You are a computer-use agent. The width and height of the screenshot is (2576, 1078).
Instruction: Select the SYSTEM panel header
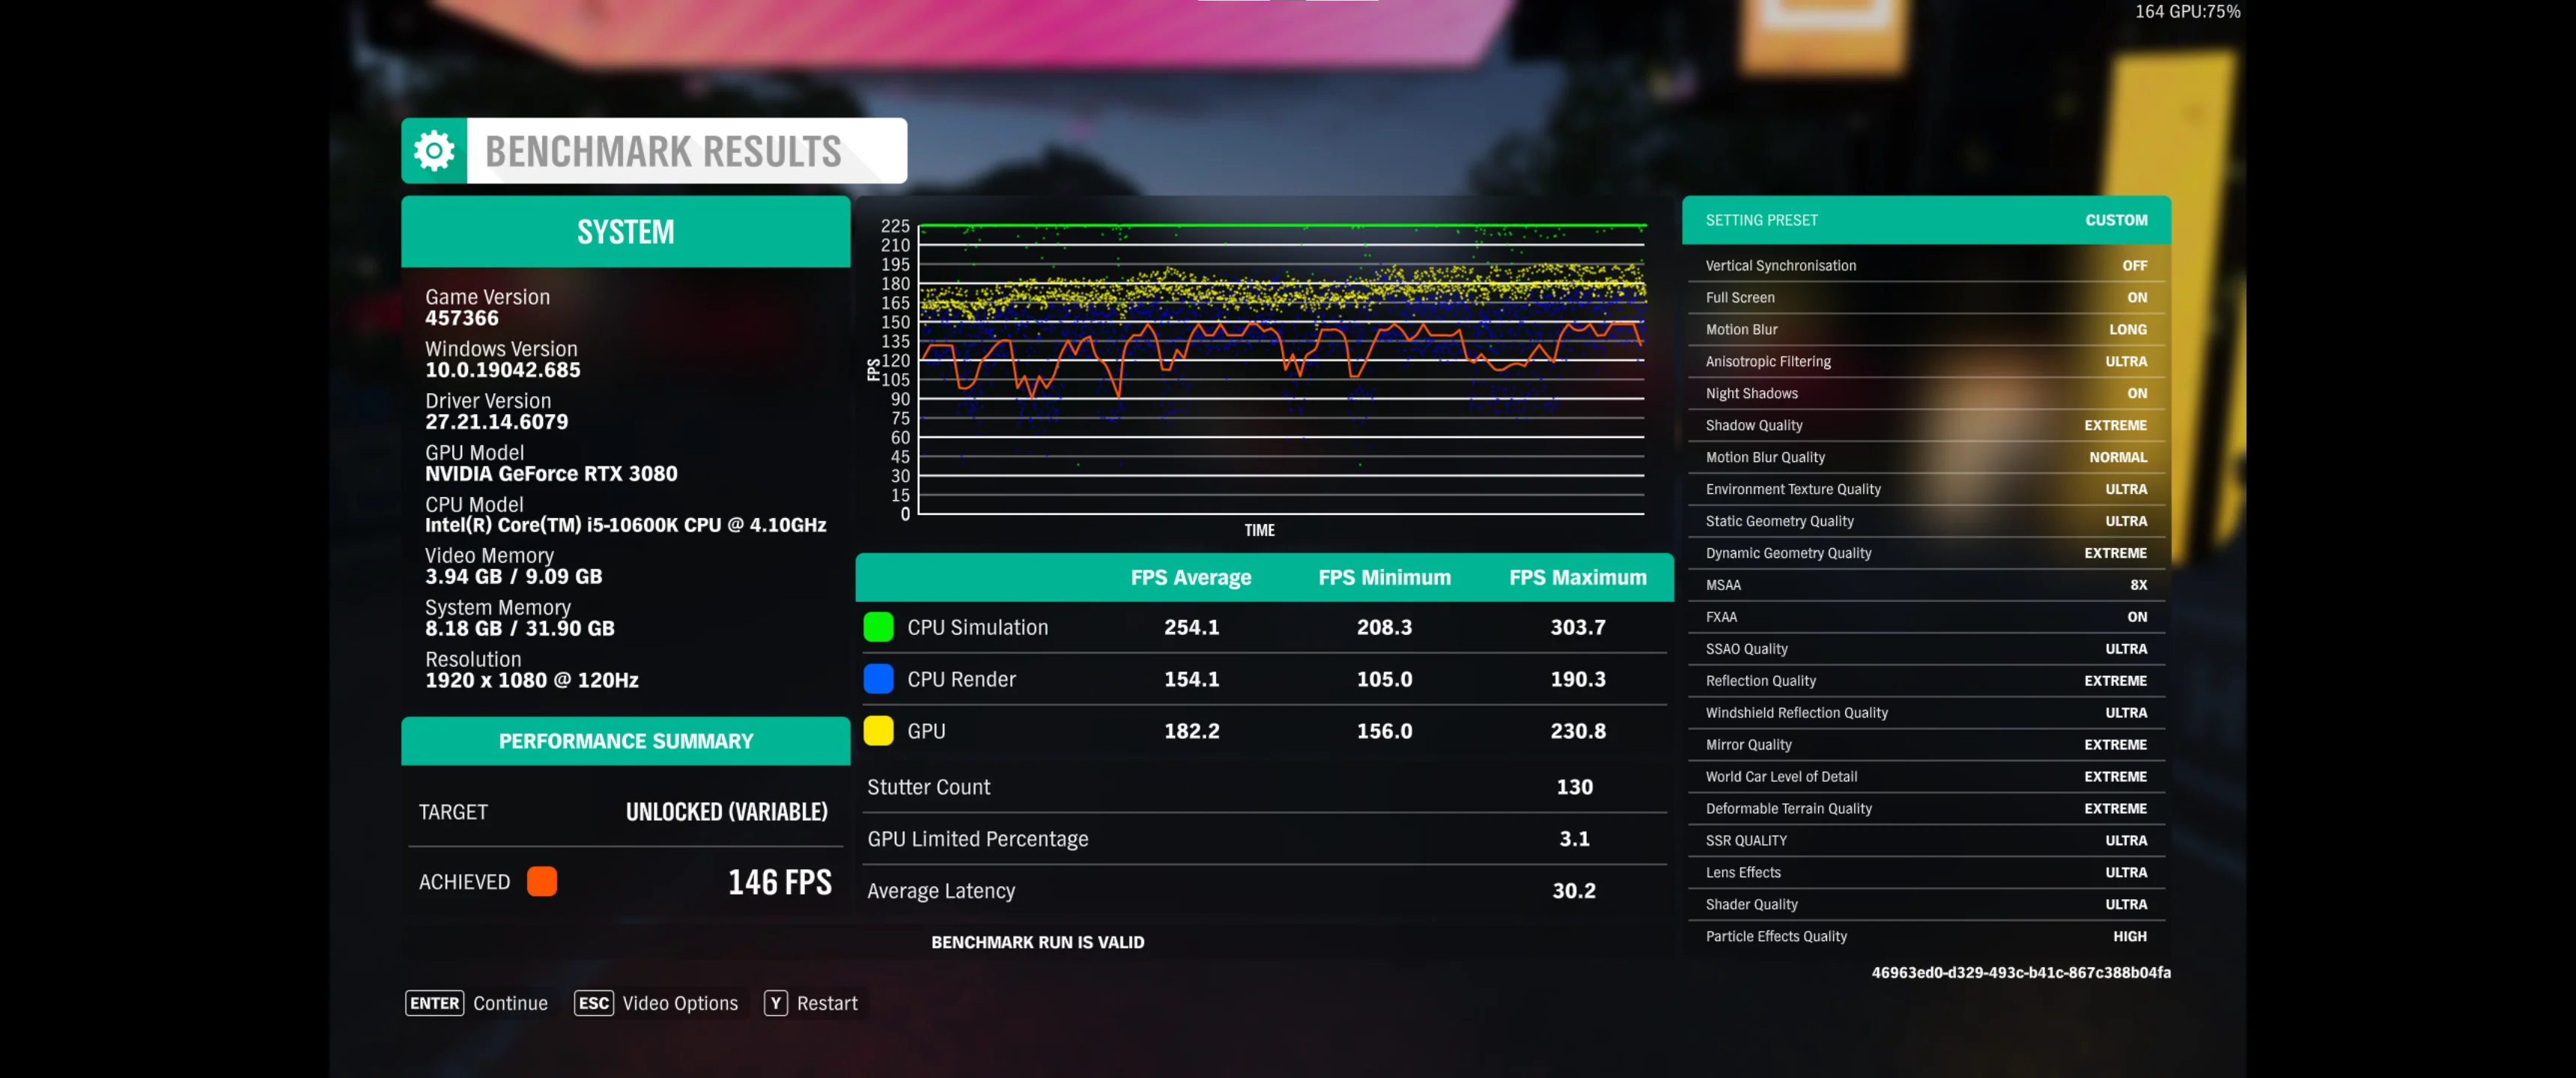(x=626, y=232)
